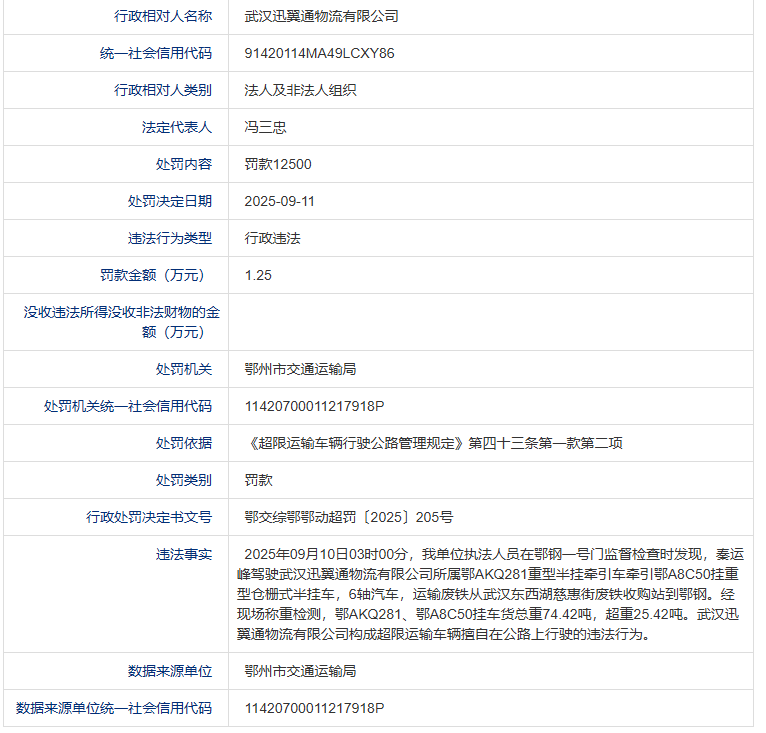Click the 违法事实 description paragraph

tap(494, 593)
